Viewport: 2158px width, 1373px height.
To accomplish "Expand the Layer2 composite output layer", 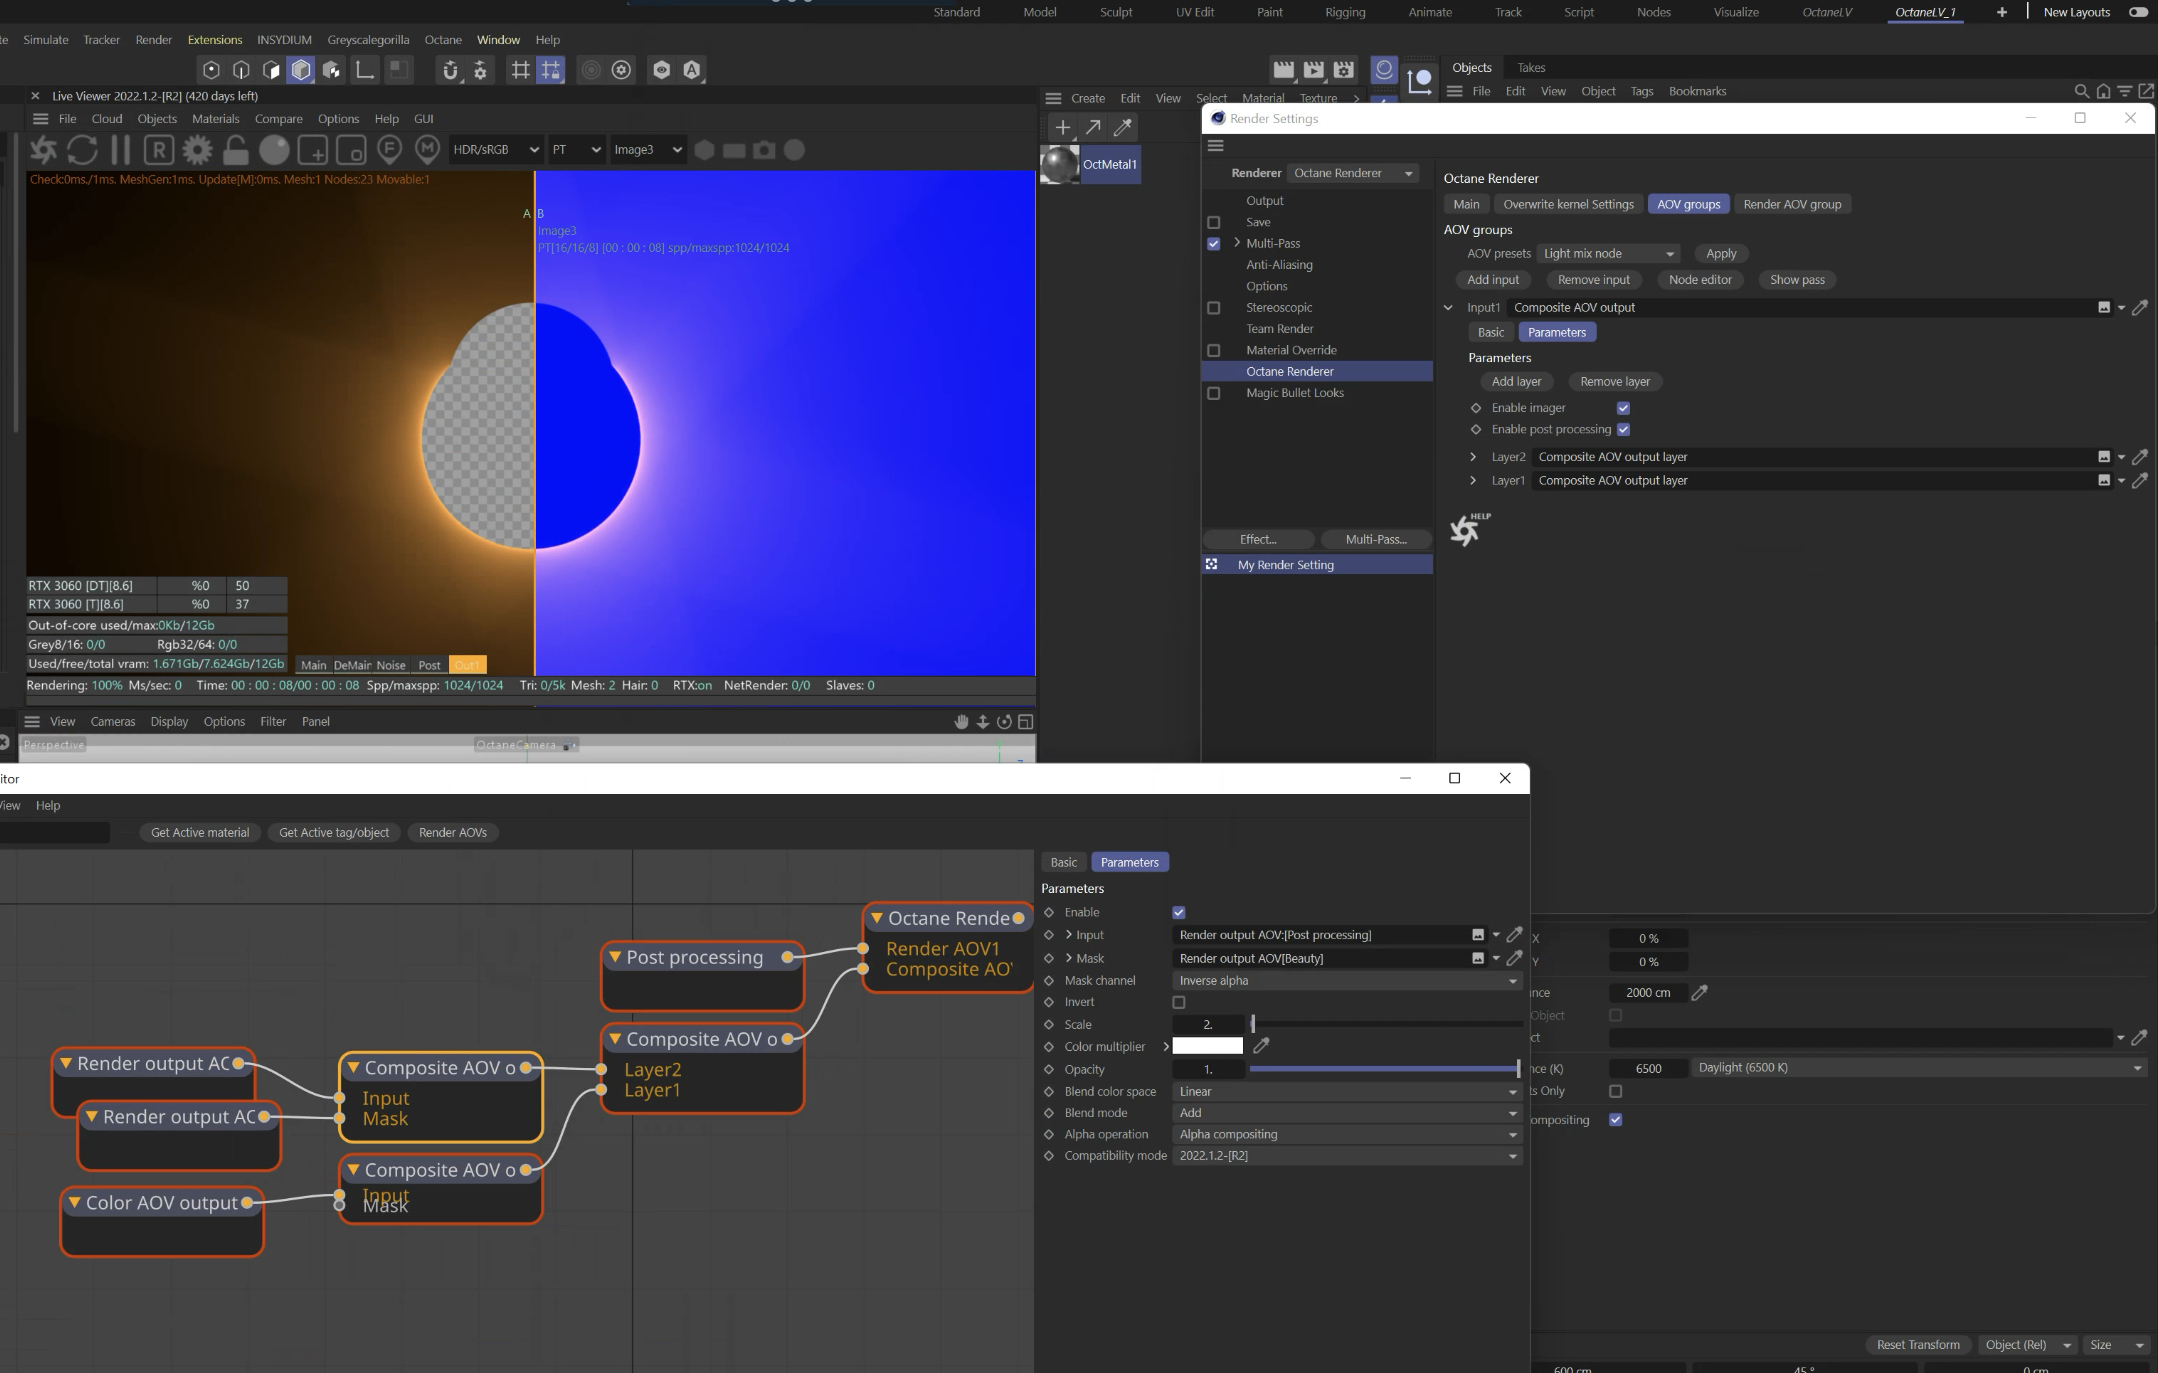I will (x=1473, y=457).
